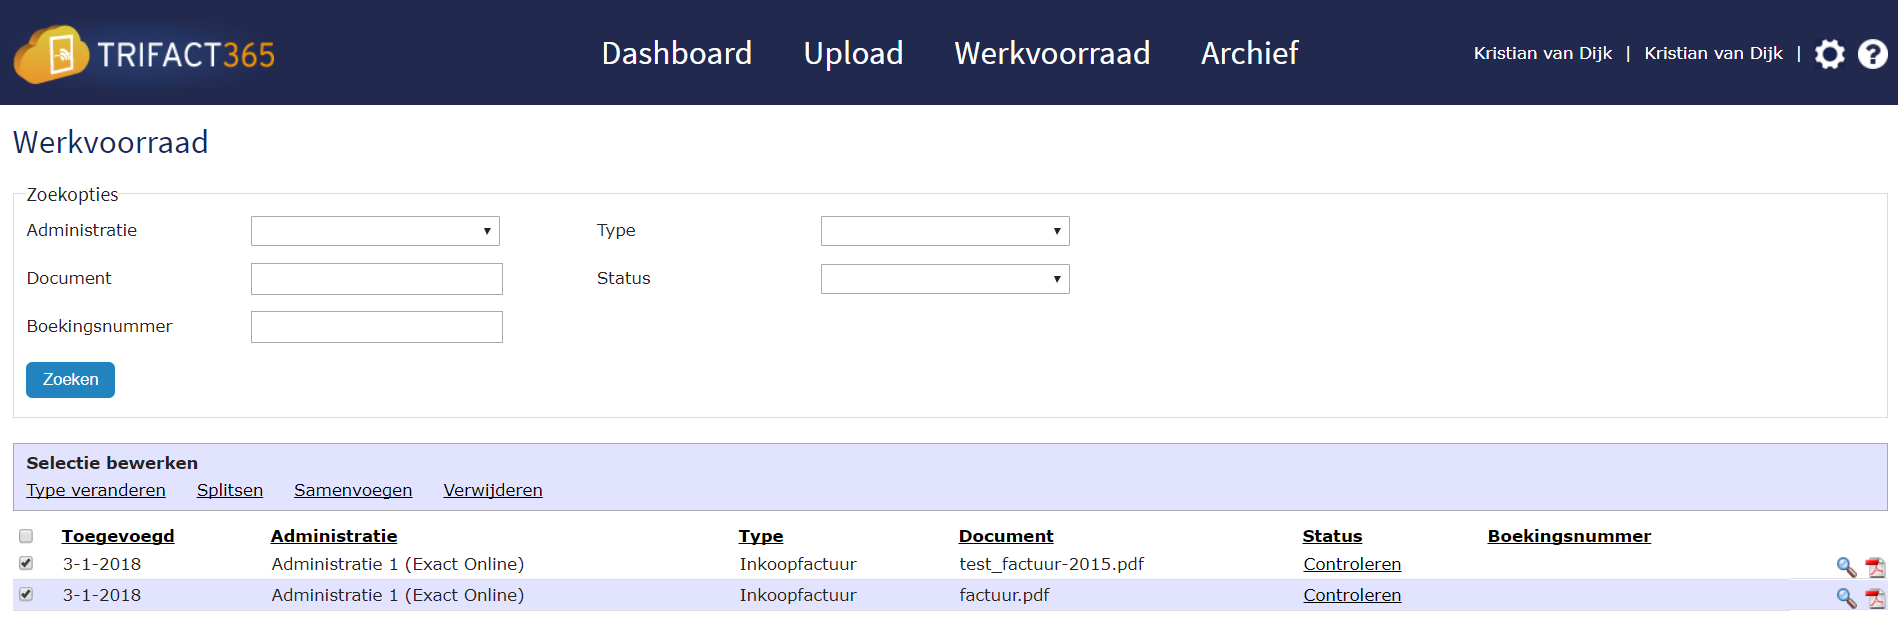Sort the list by Toegevoegd column
This screenshot has height=618, width=1898.
click(x=115, y=536)
